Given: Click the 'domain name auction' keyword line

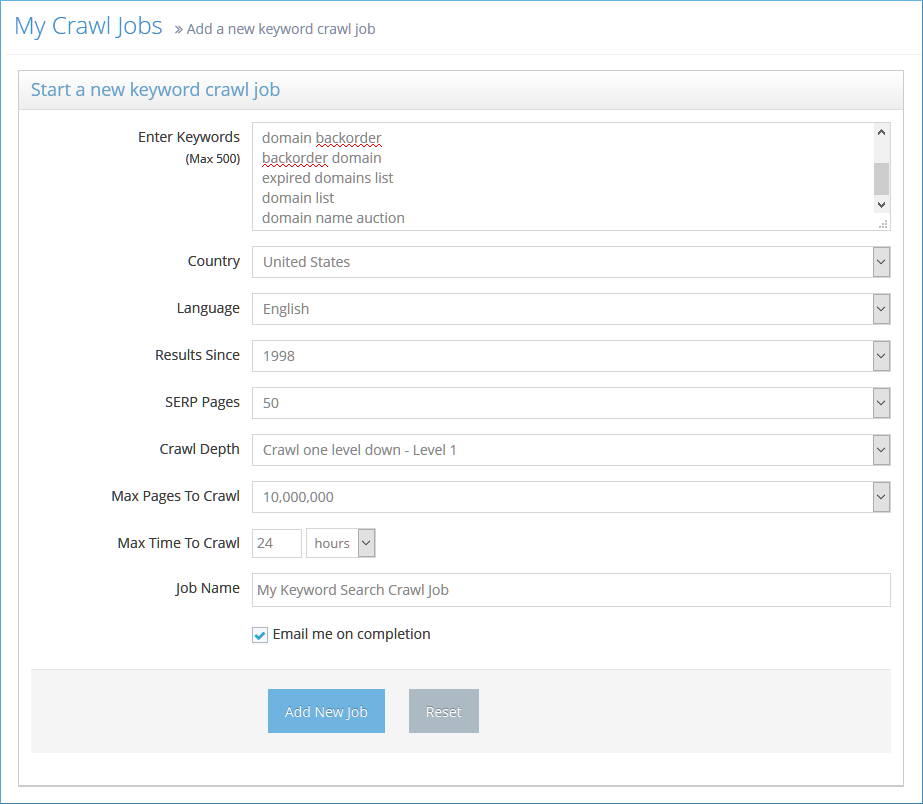Looking at the screenshot, I should (x=333, y=218).
